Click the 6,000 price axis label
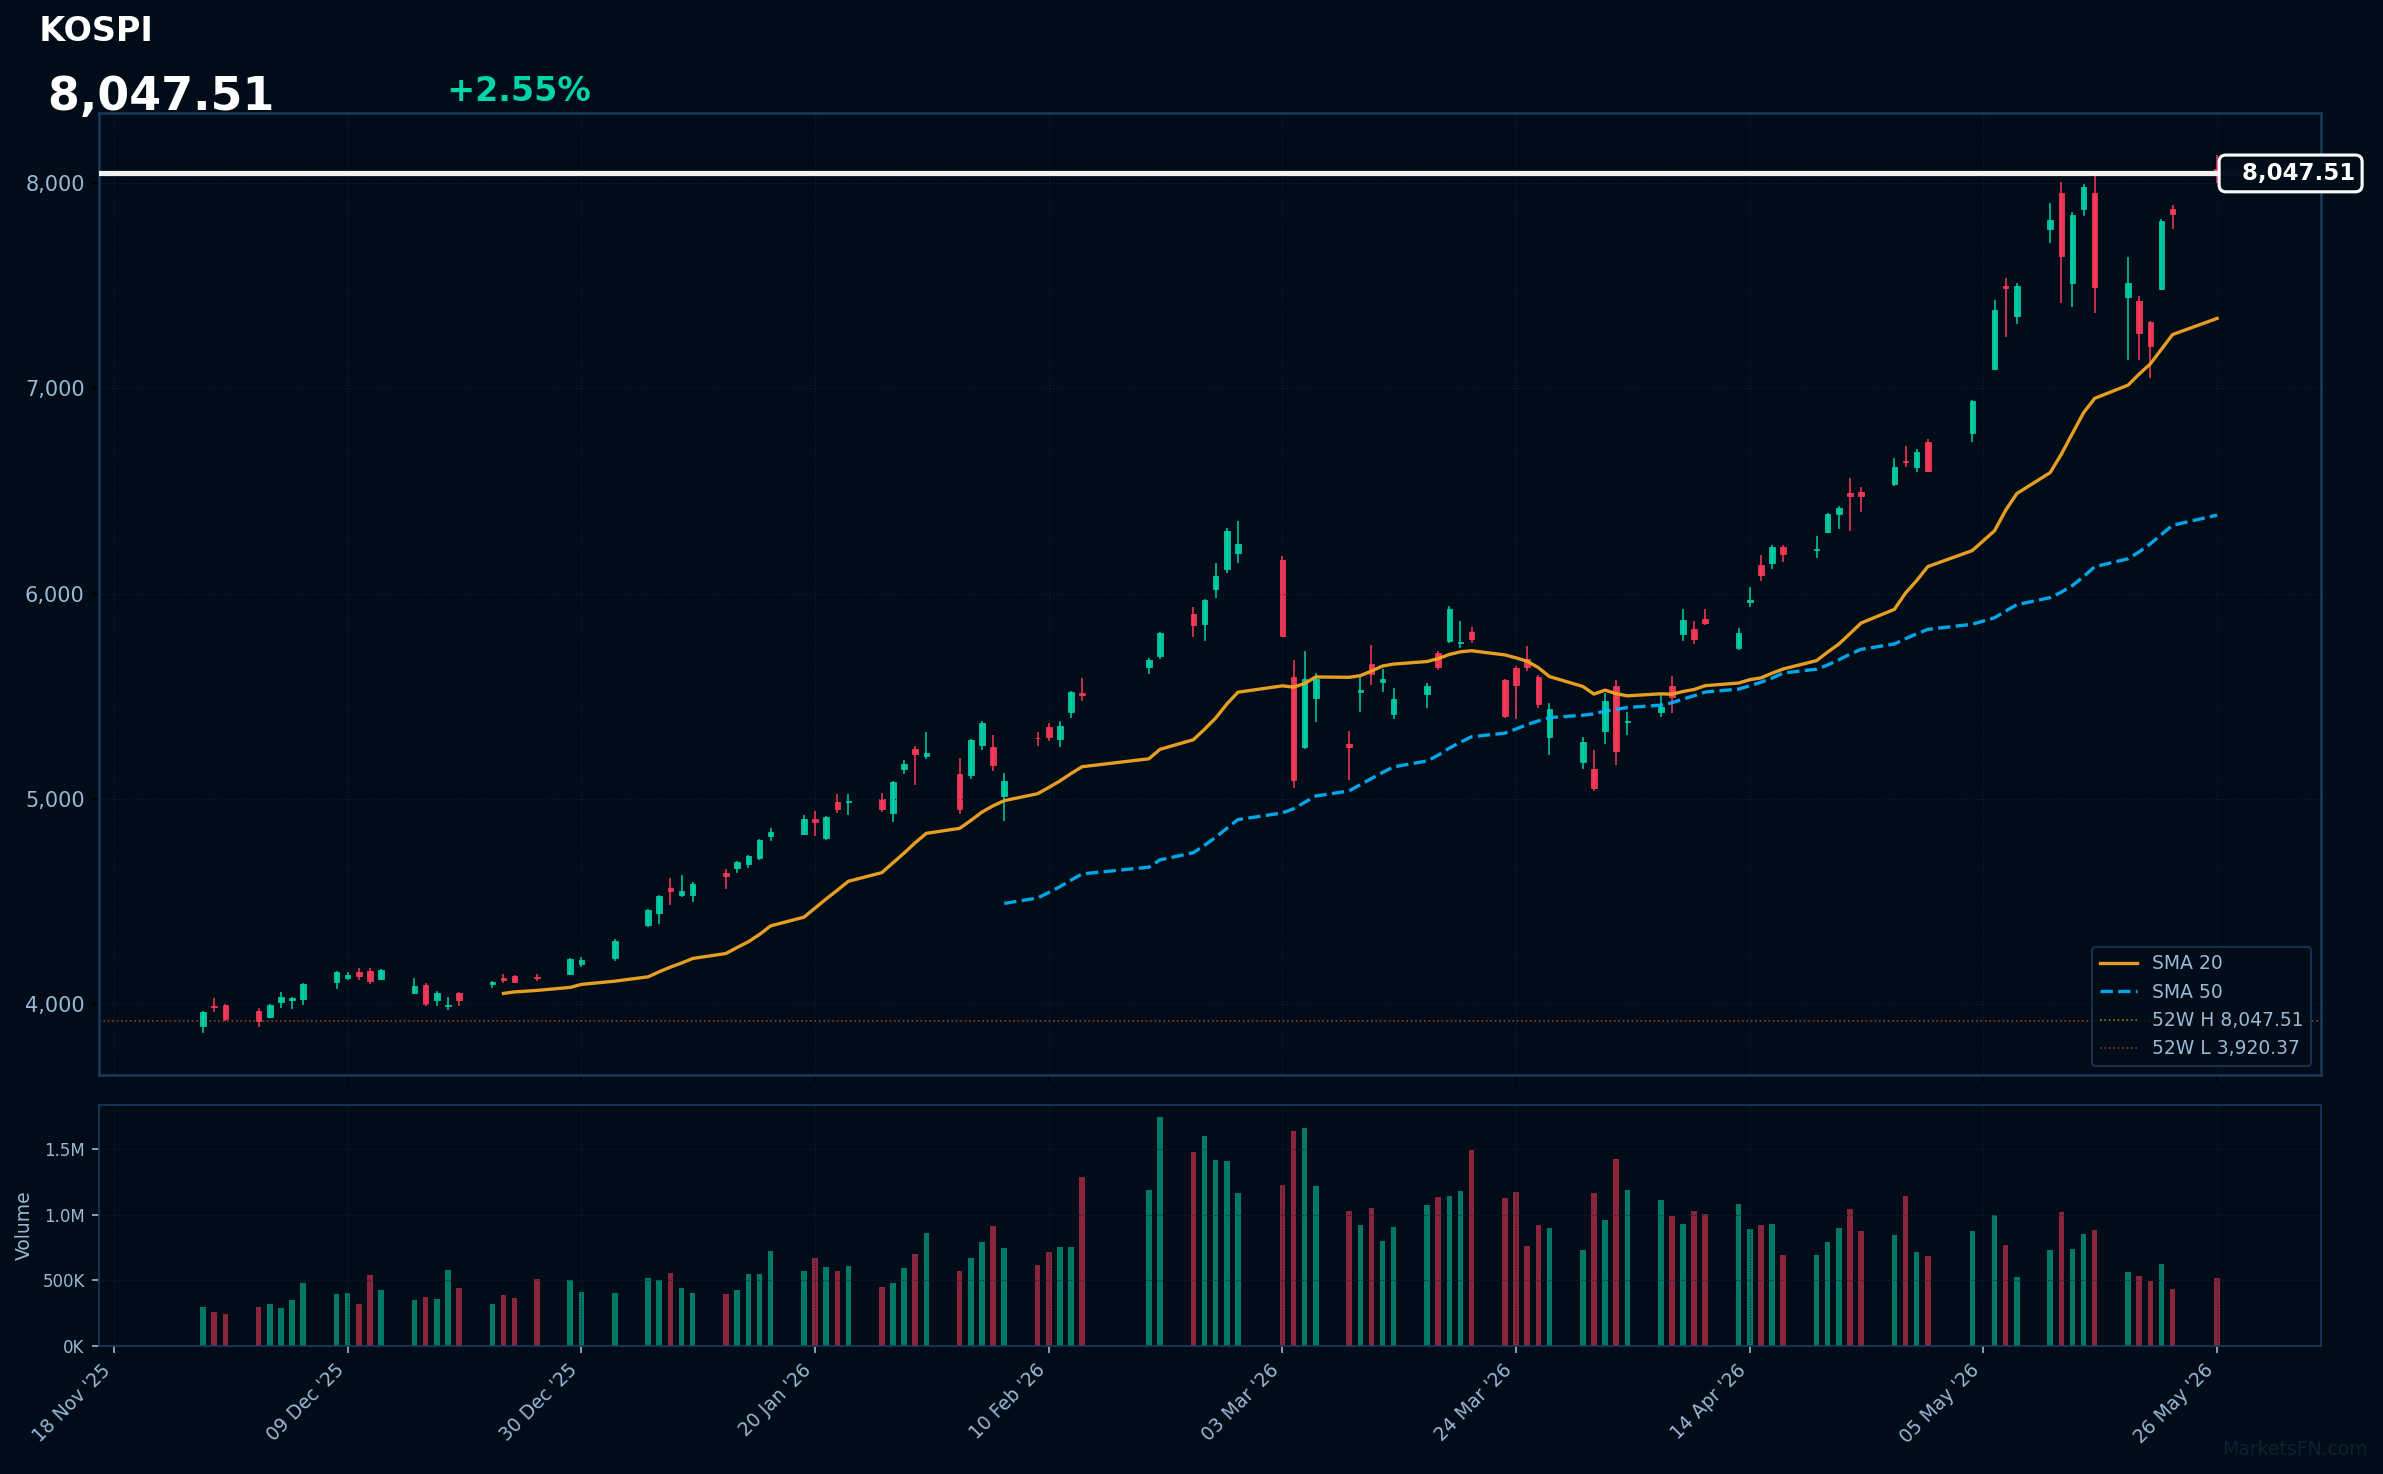2383x1474 pixels. click(55, 594)
